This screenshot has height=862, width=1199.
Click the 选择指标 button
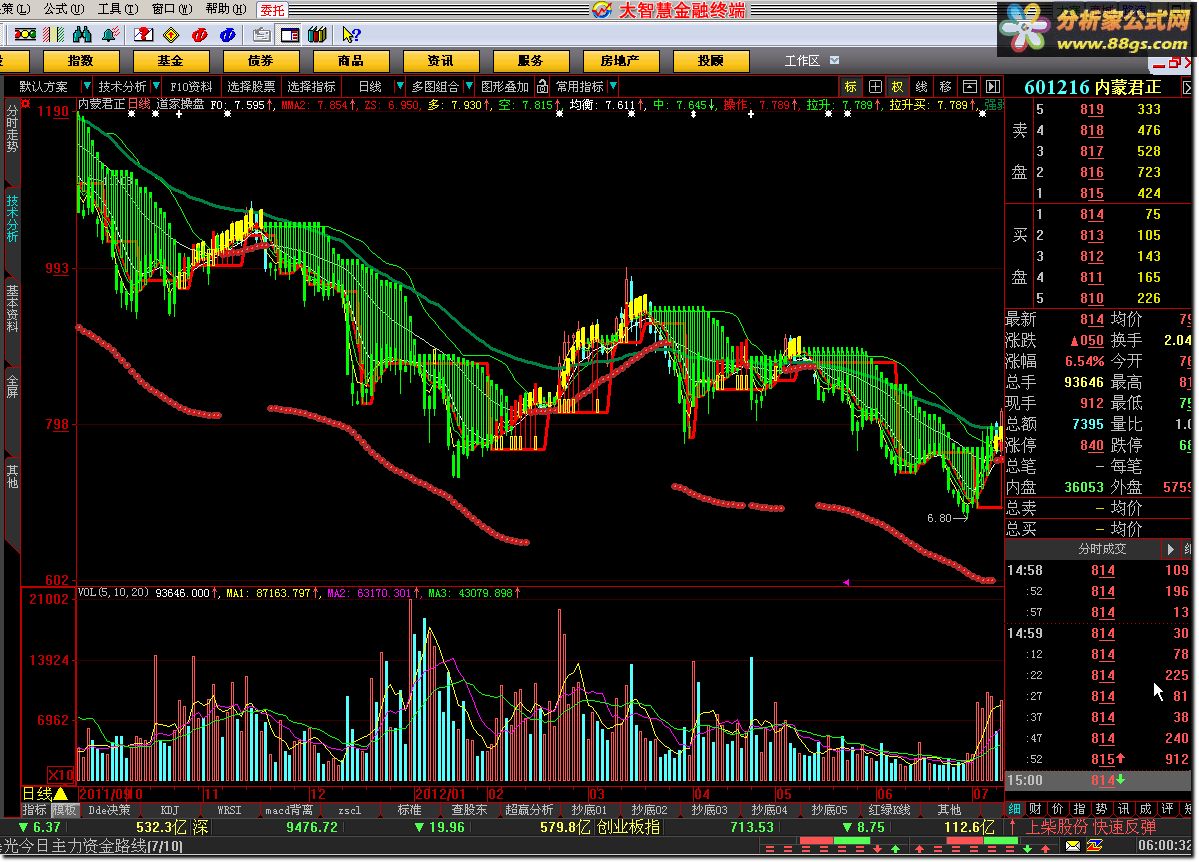pos(311,86)
